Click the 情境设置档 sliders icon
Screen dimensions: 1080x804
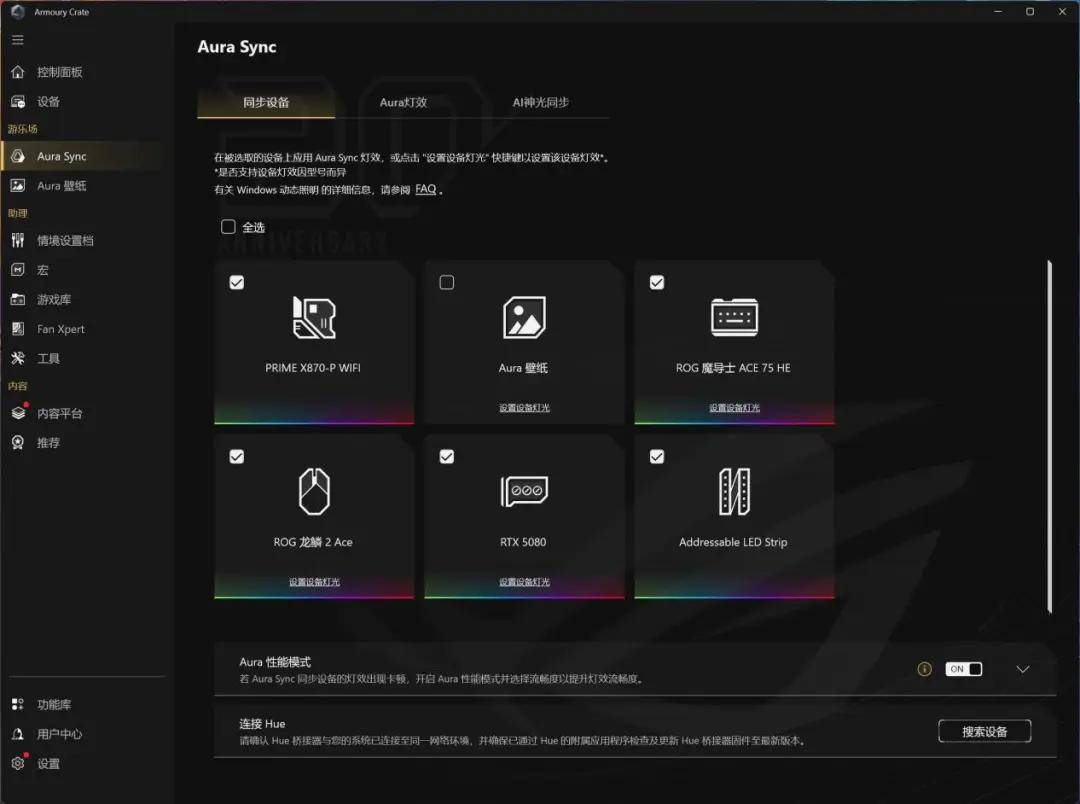18,240
